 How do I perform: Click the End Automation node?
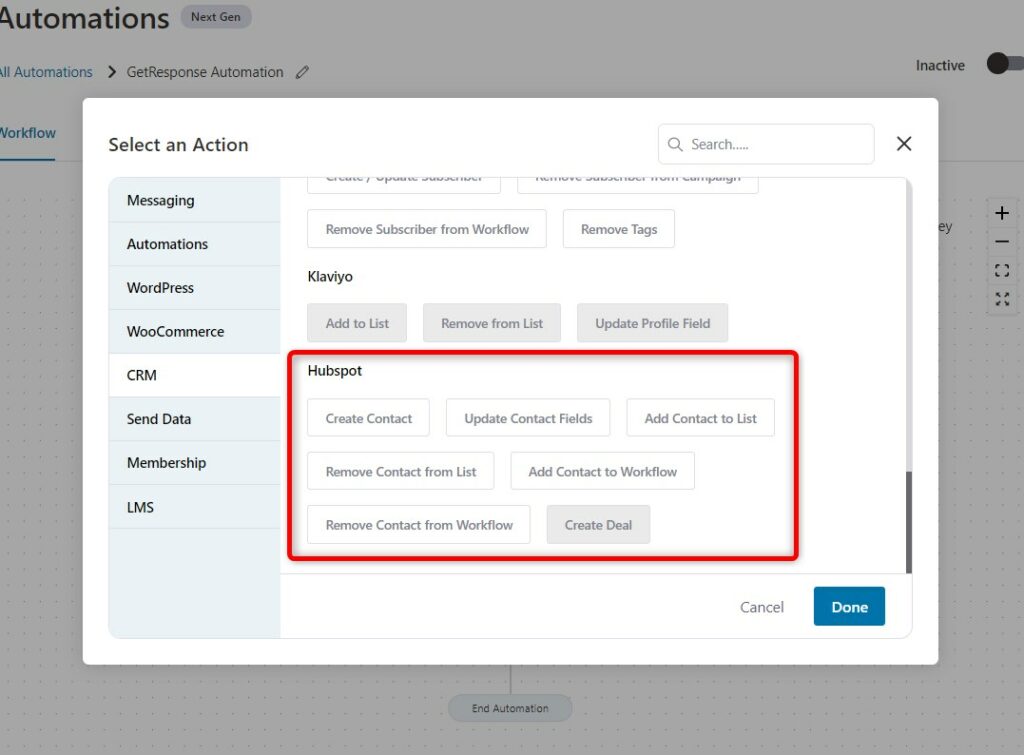[510, 708]
